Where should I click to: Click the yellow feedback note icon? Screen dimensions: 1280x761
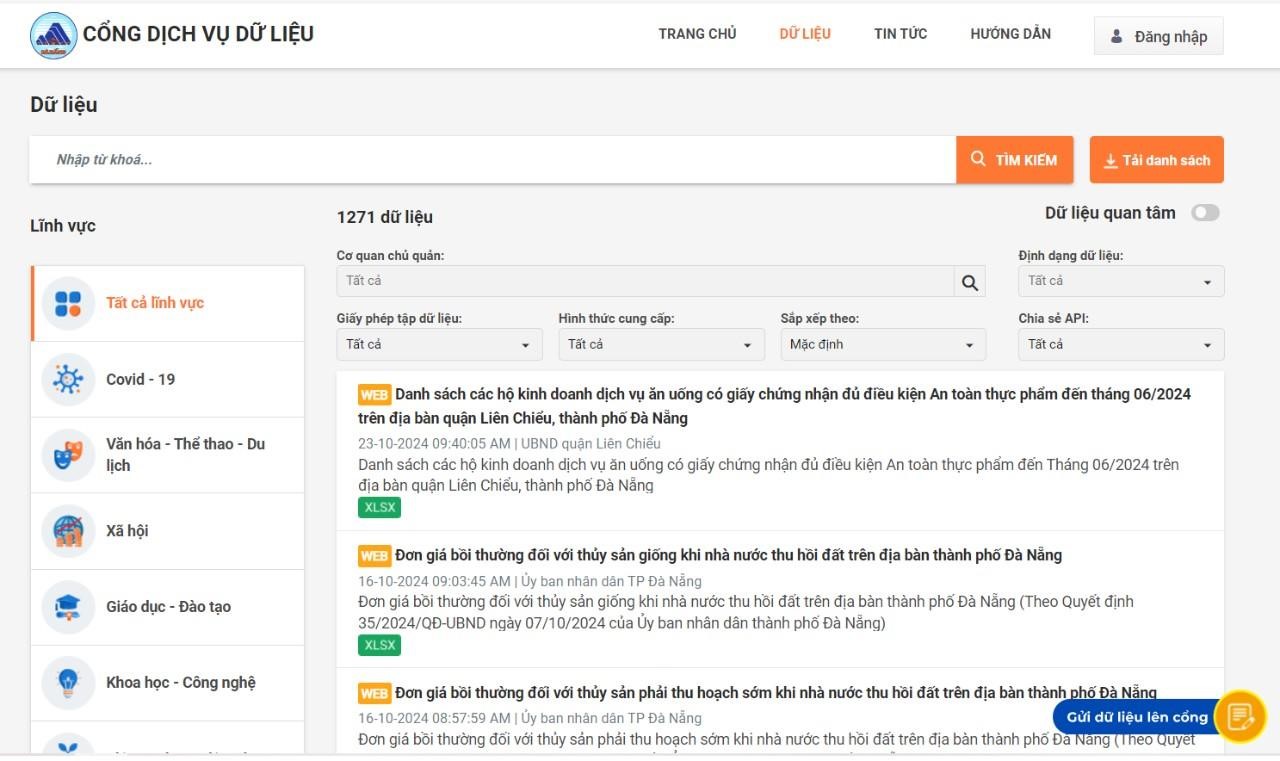click(x=1240, y=716)
